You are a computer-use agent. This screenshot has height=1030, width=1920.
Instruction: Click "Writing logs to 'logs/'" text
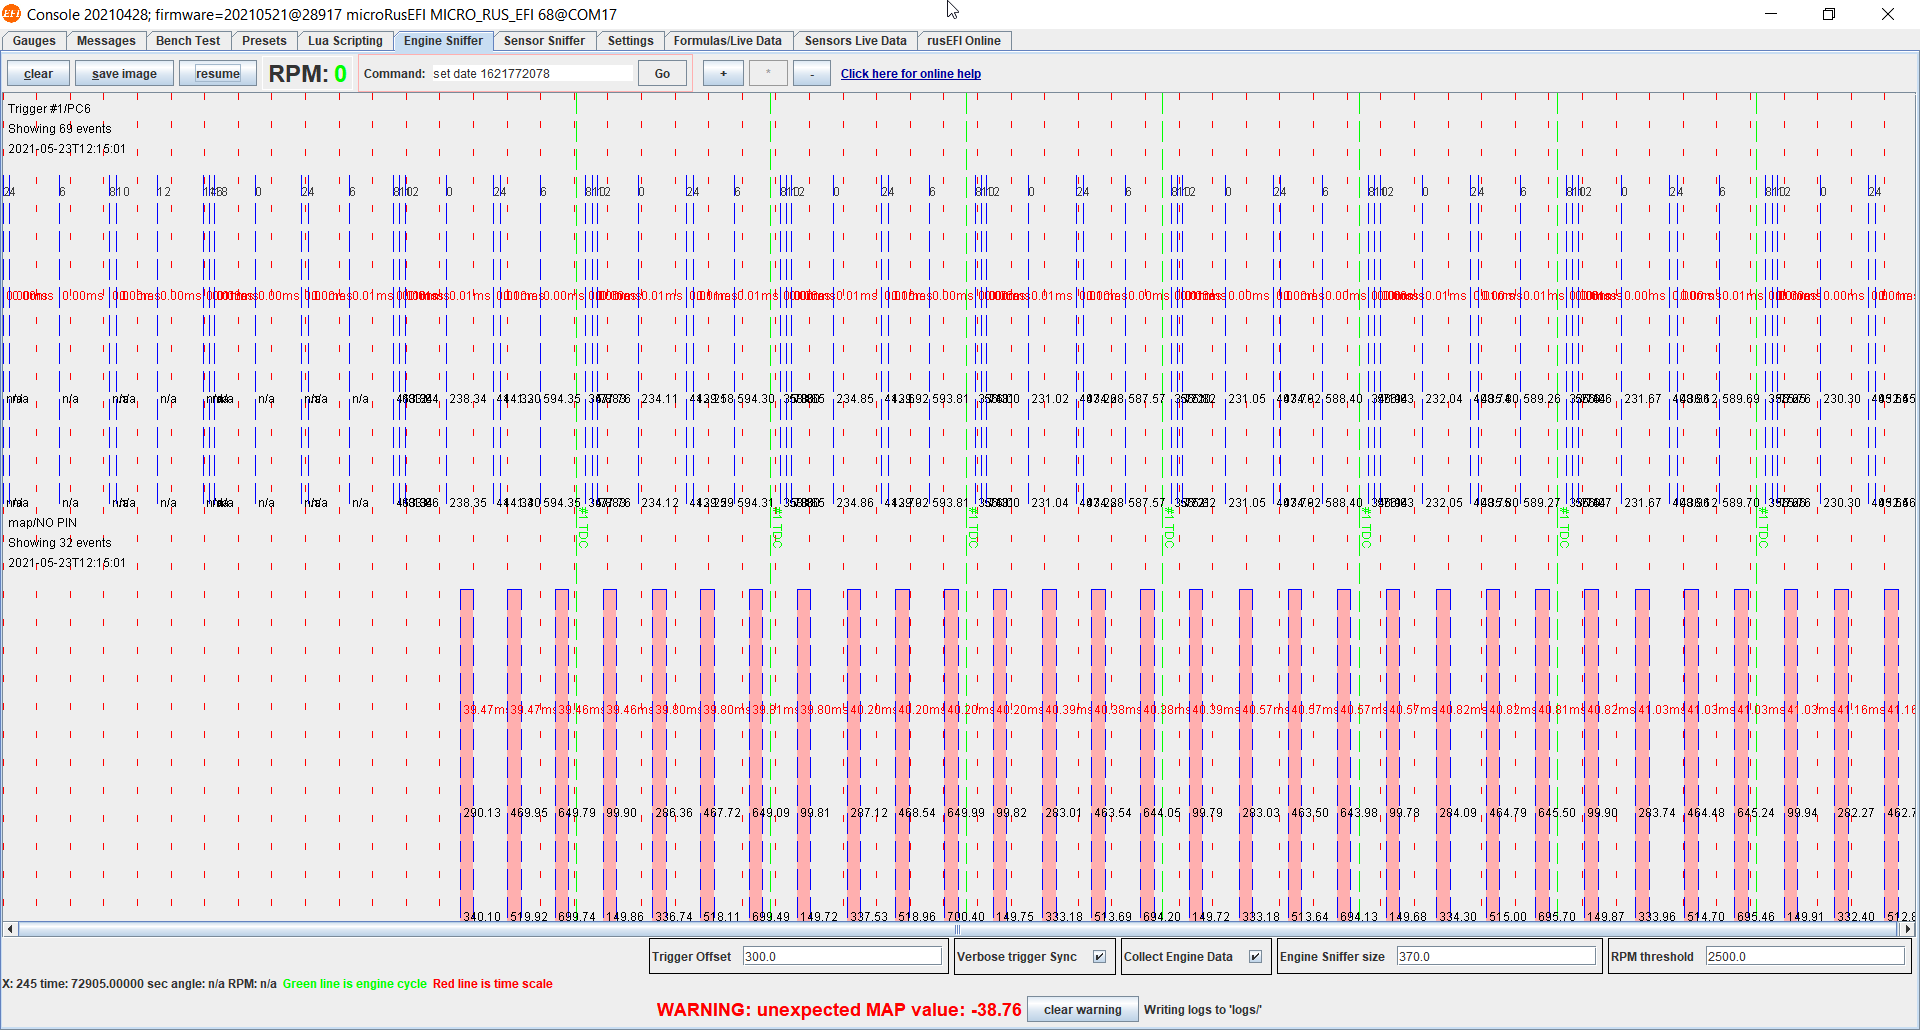tap(1202, 1010)
